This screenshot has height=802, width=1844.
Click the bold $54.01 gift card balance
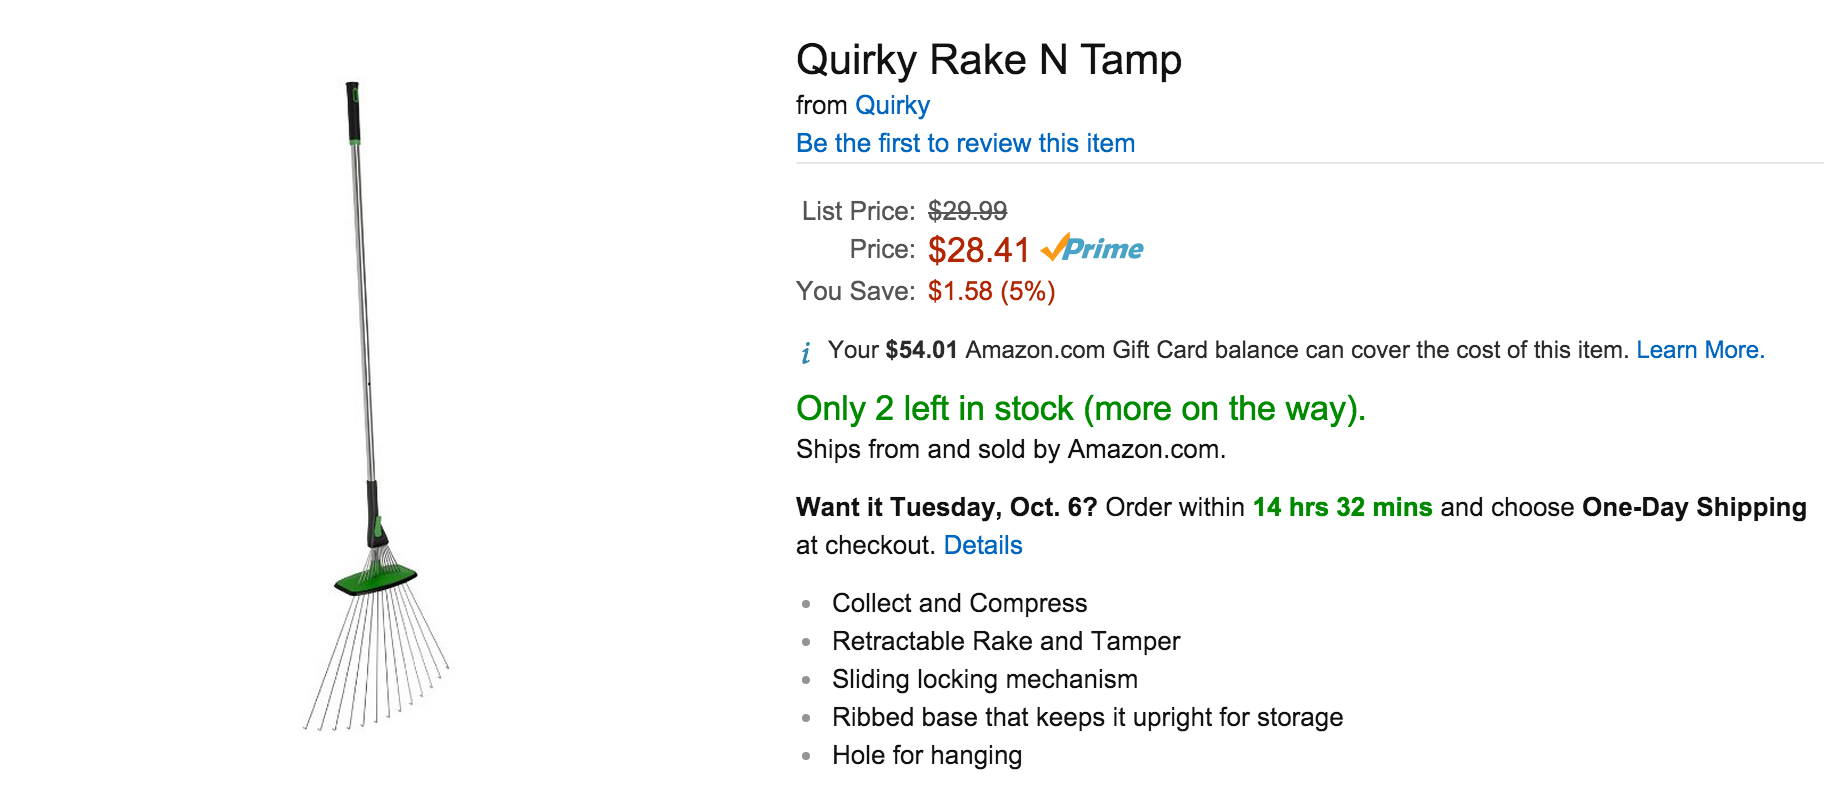click(x=921, y=350)
